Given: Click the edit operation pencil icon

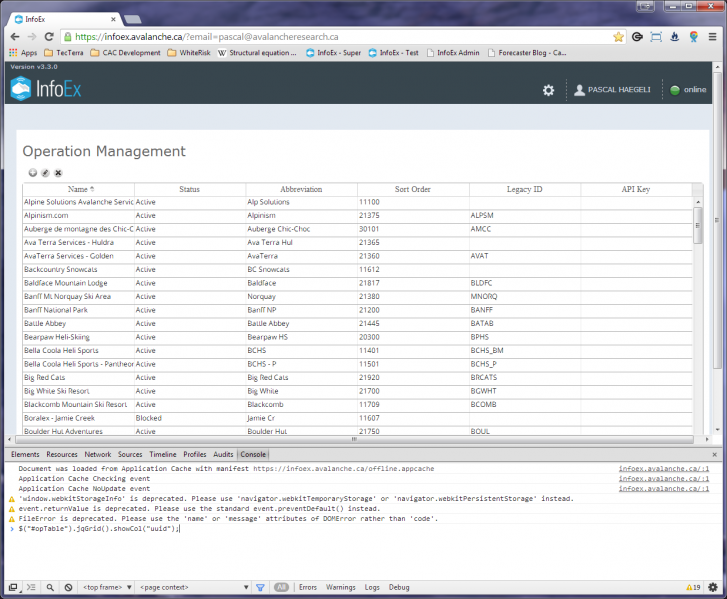Looking at the screenshot, I should [x=45, y=173].
